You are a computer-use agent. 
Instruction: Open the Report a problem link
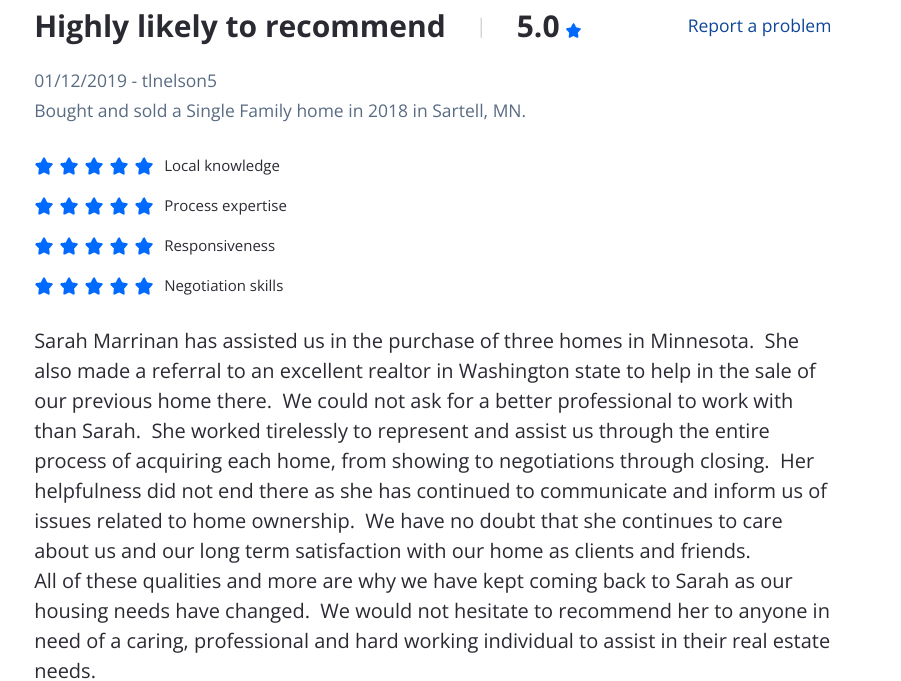click(x=758, y=26)
